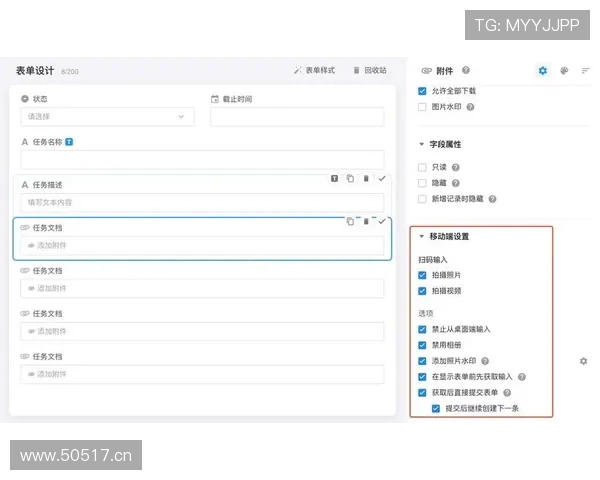Open the field settings gear tab

tap(543, 71)
